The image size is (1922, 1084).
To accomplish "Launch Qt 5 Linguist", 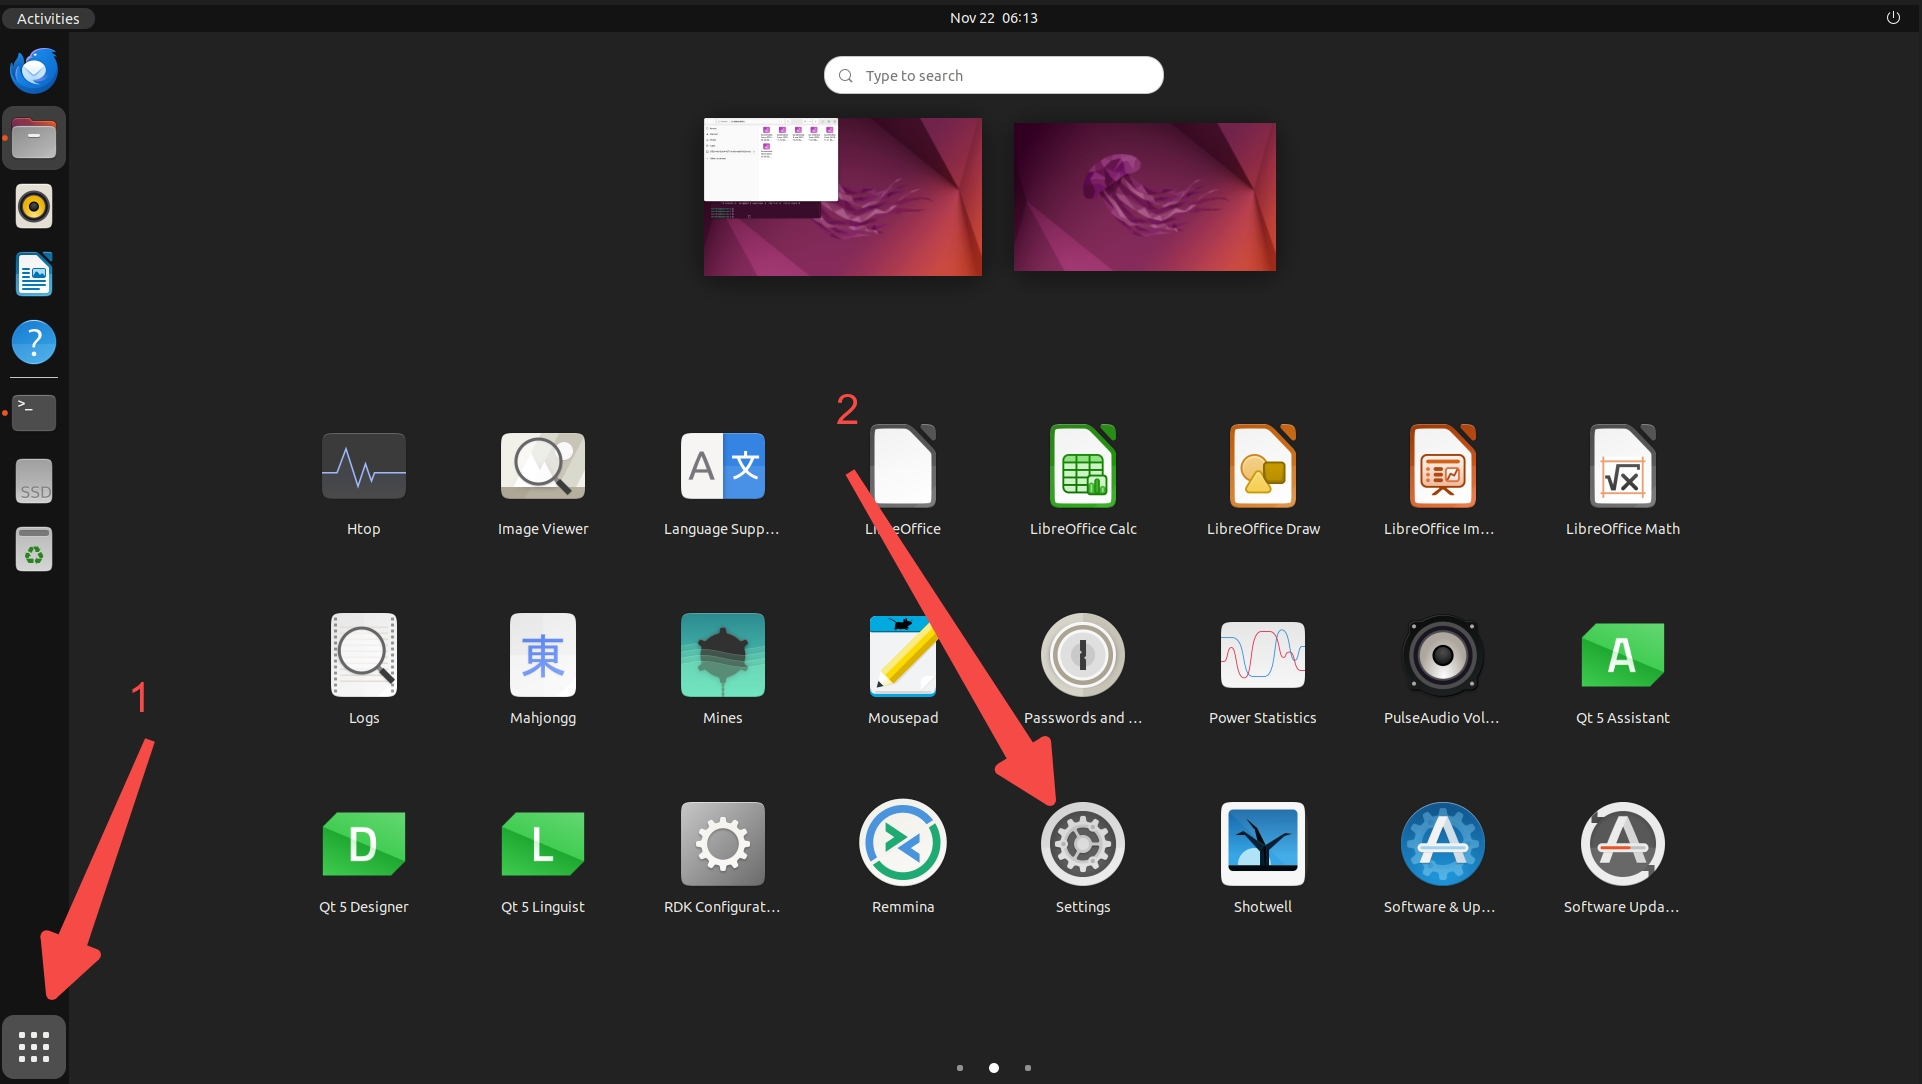I will tap(543, 844).
